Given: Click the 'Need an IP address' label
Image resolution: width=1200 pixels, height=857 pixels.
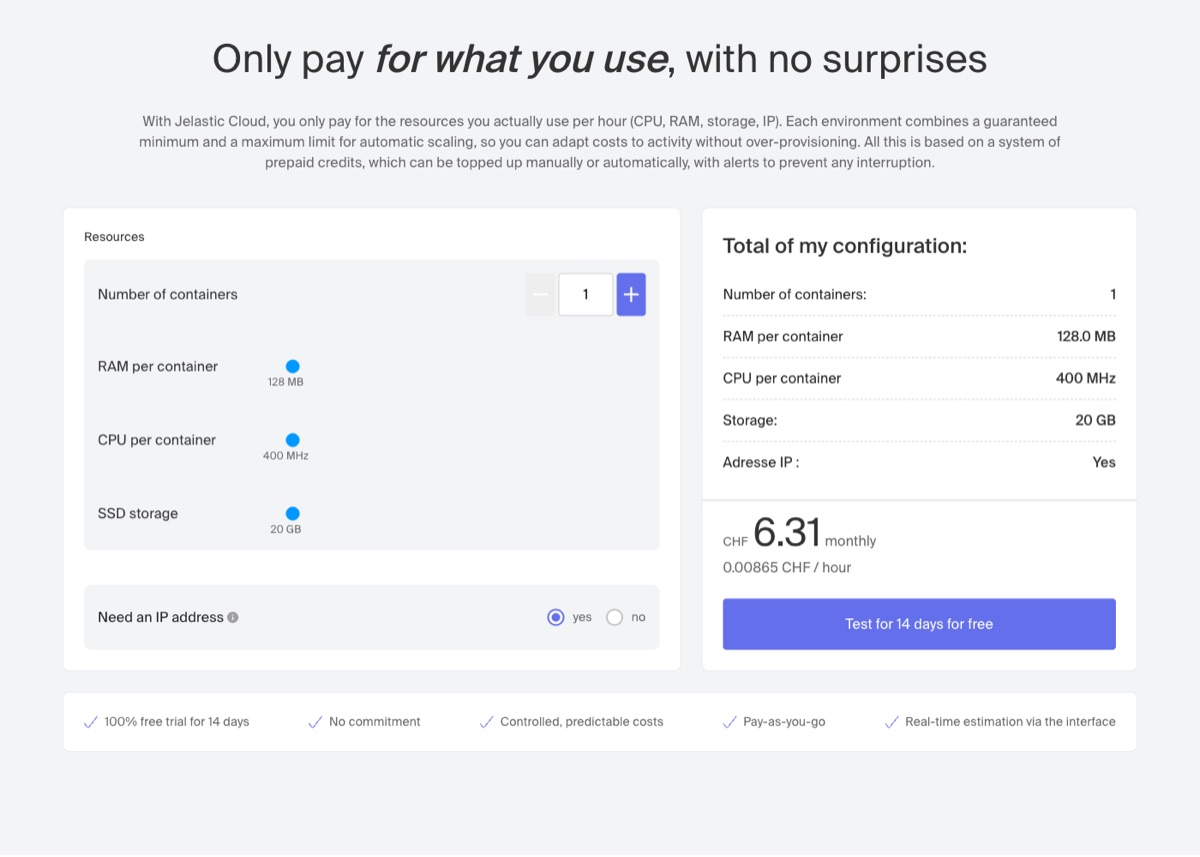Looking at the screenshot, I should 161,617.
